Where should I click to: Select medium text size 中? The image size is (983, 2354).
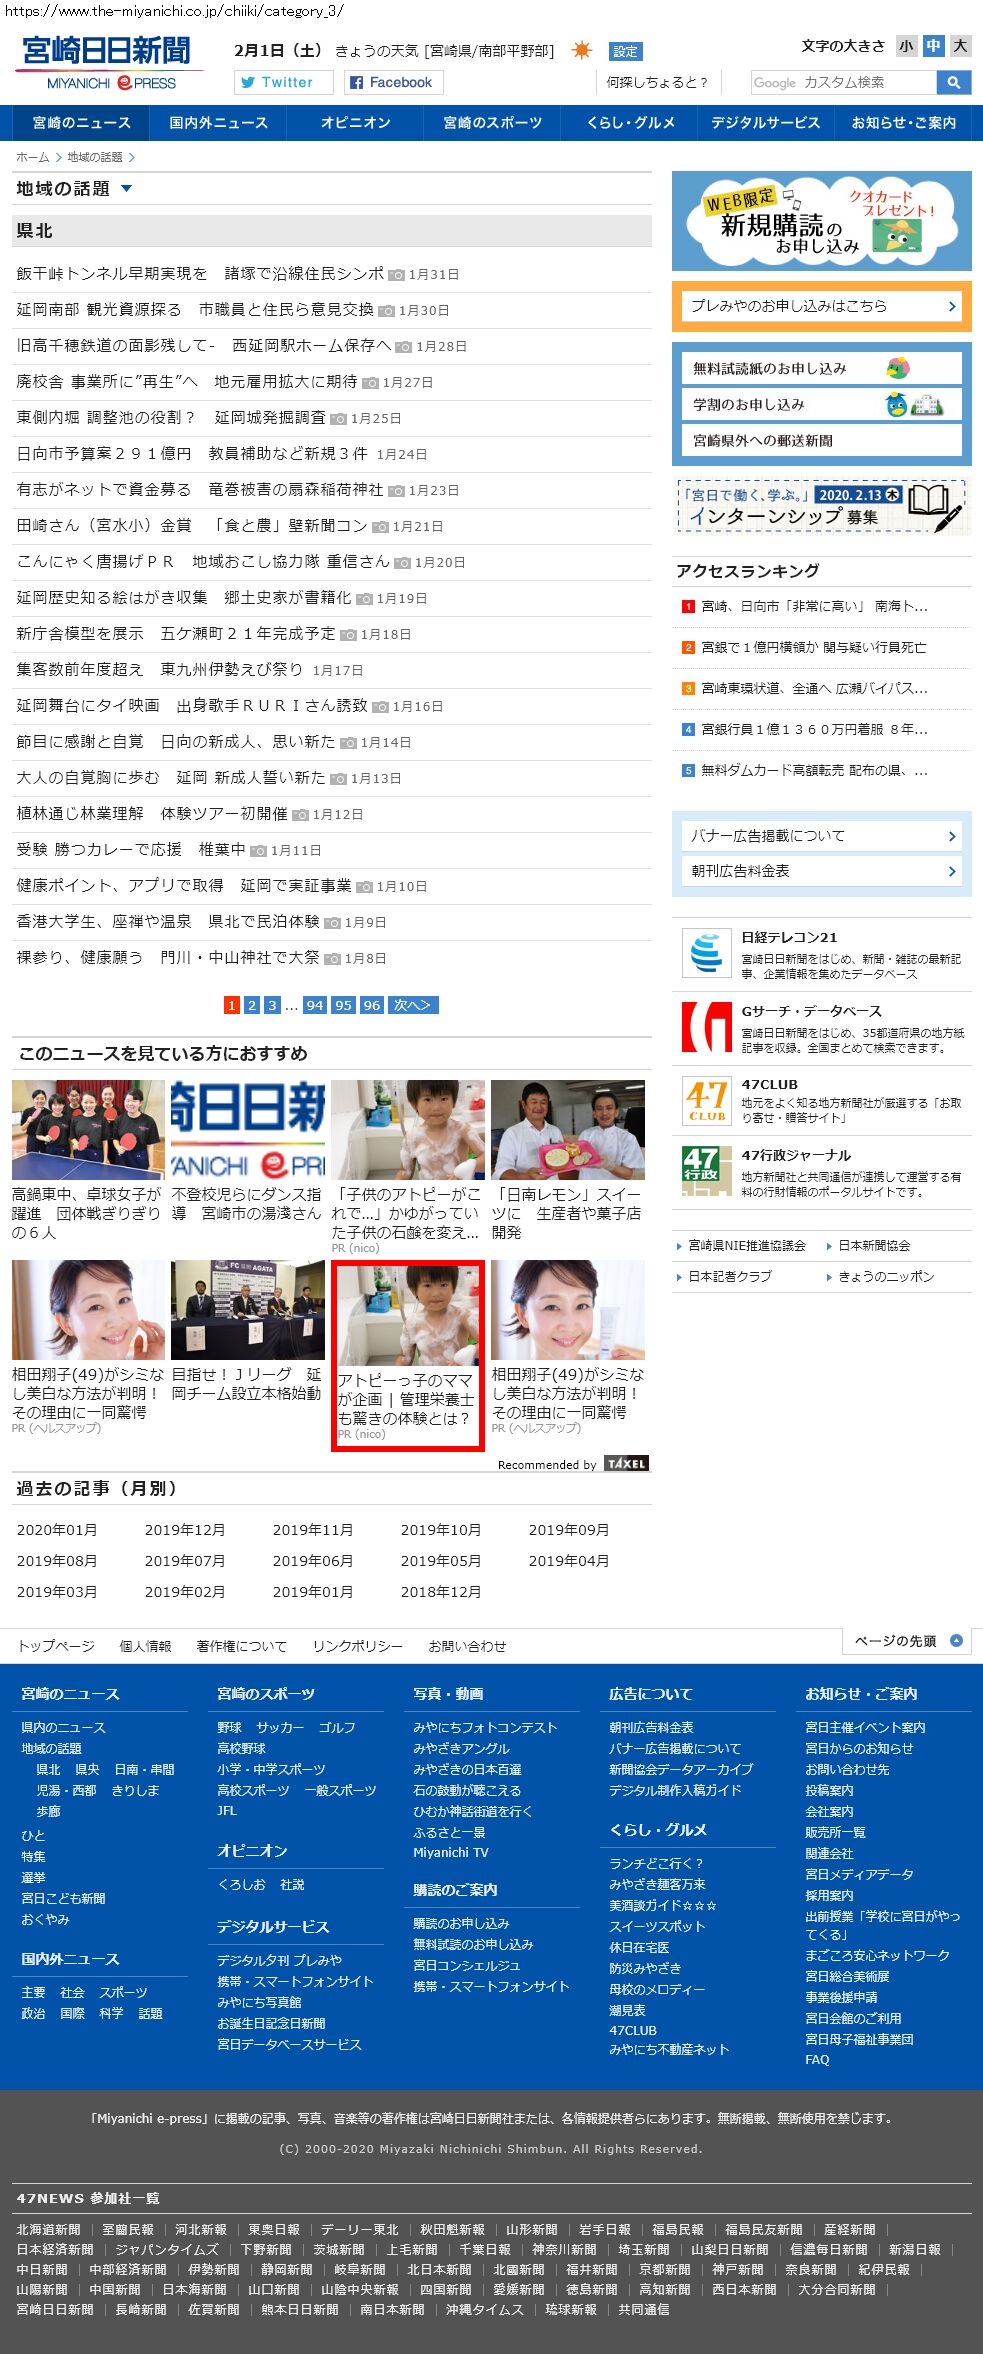[933, 46]
